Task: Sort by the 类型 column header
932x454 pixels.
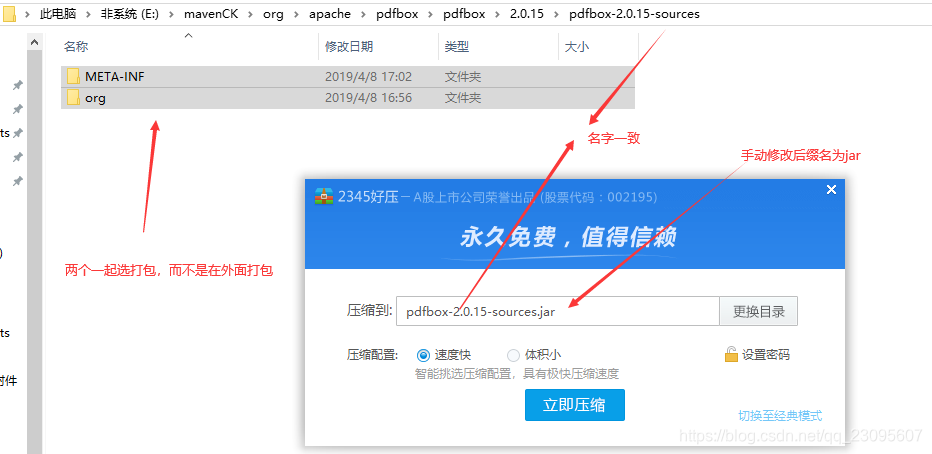Action: tap(456, 47)
